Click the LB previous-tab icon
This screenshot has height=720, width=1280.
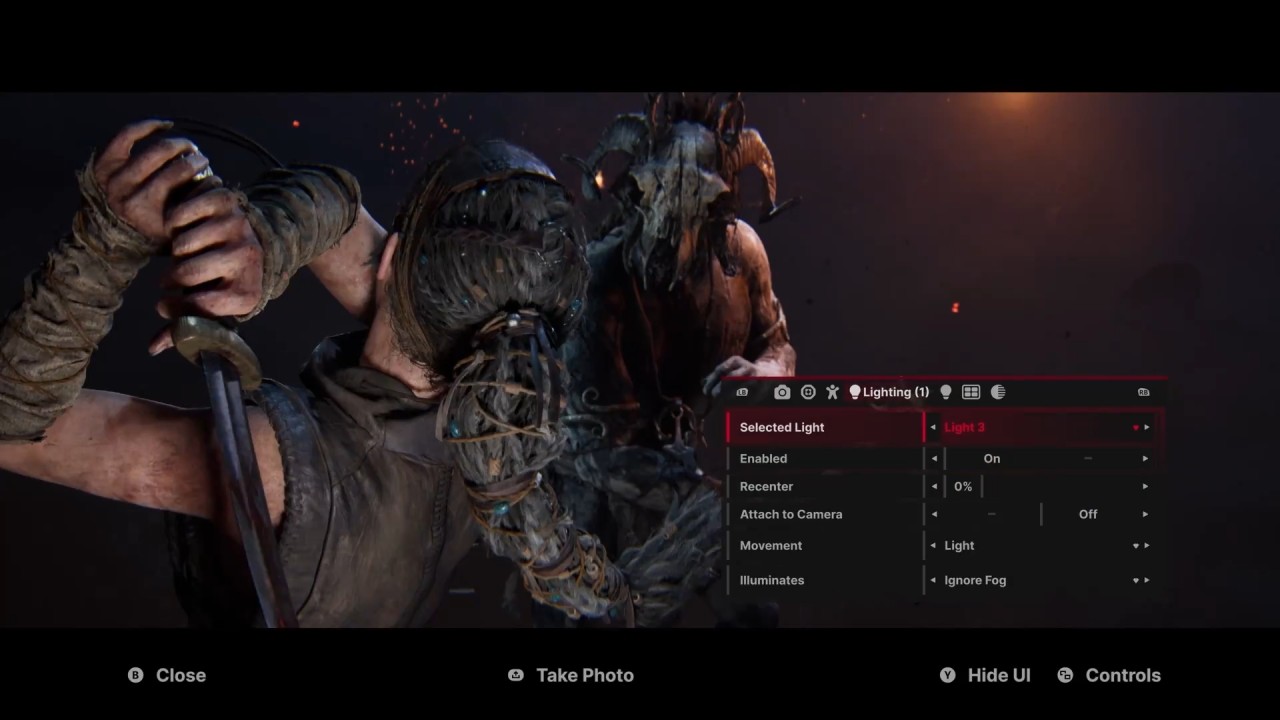[x=742, y=392]
